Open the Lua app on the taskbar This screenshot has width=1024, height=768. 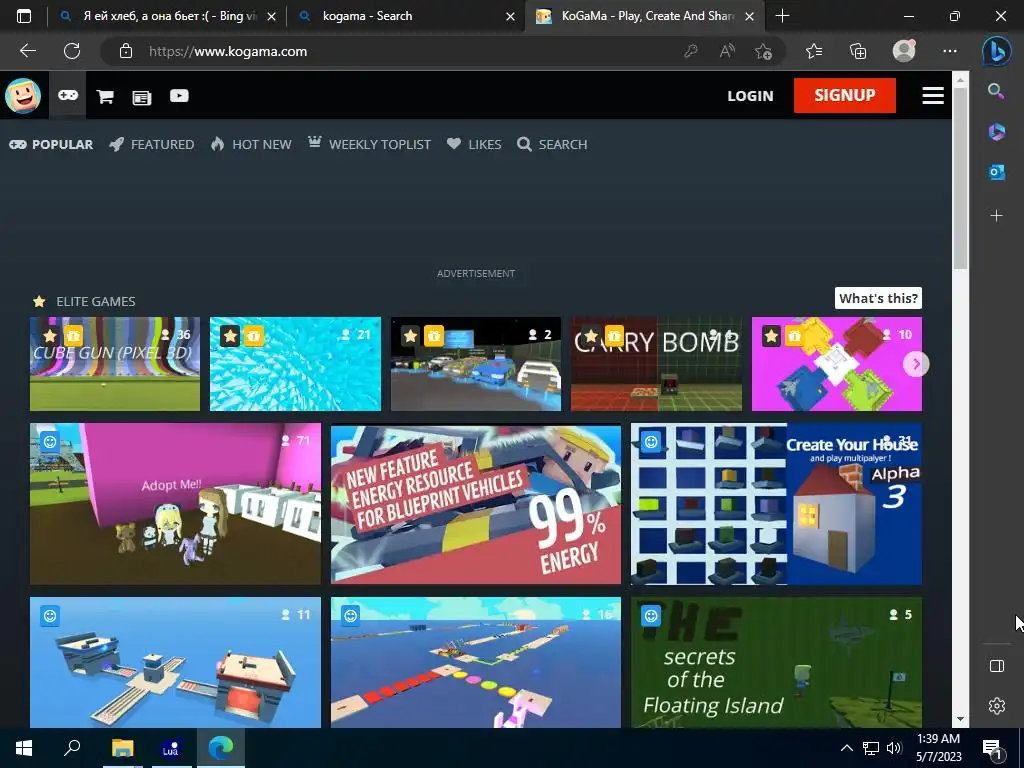(170, 748)
